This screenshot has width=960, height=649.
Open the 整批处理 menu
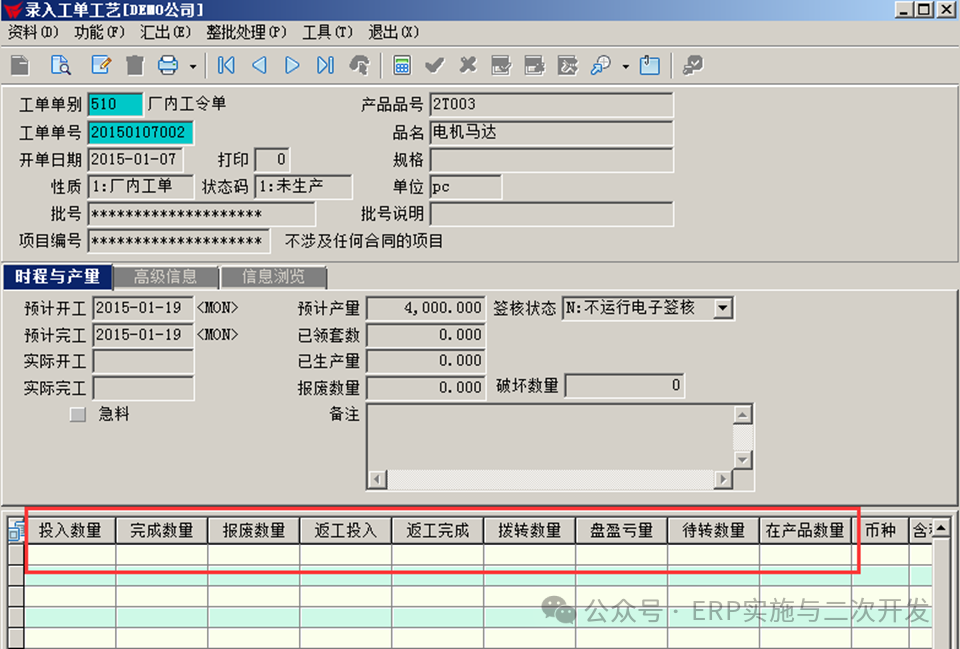click(246, 32)
